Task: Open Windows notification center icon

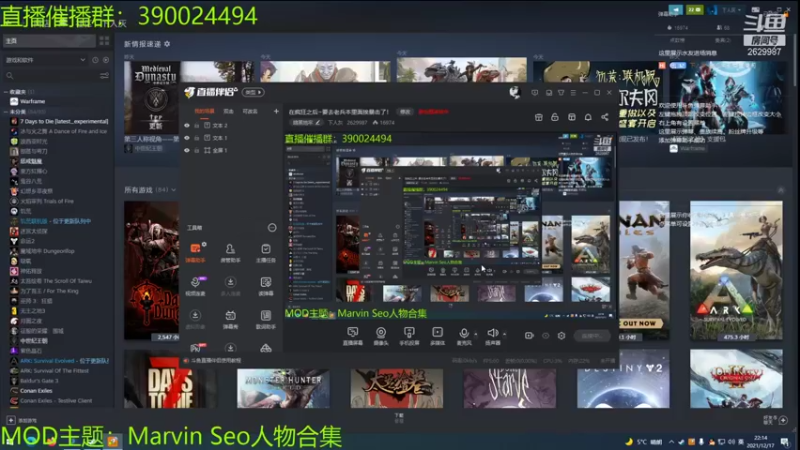Action: pyautogui.click(x=786, y=442)
